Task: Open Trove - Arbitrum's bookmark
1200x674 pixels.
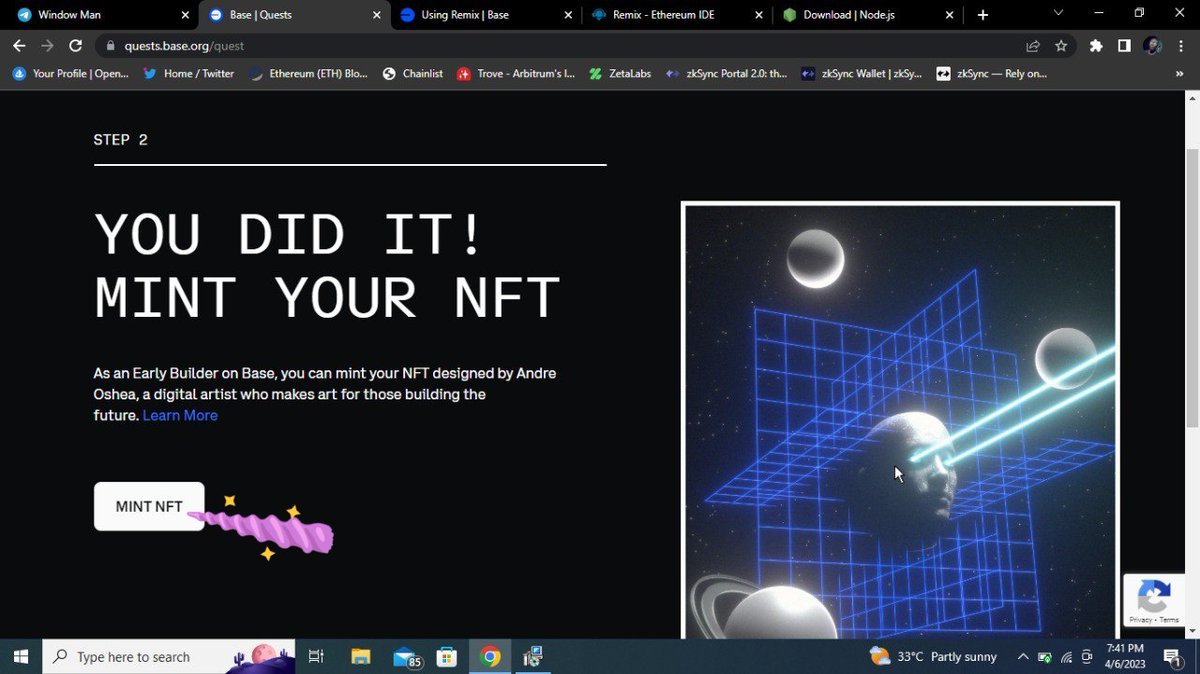Action: (x=516, y=73)
